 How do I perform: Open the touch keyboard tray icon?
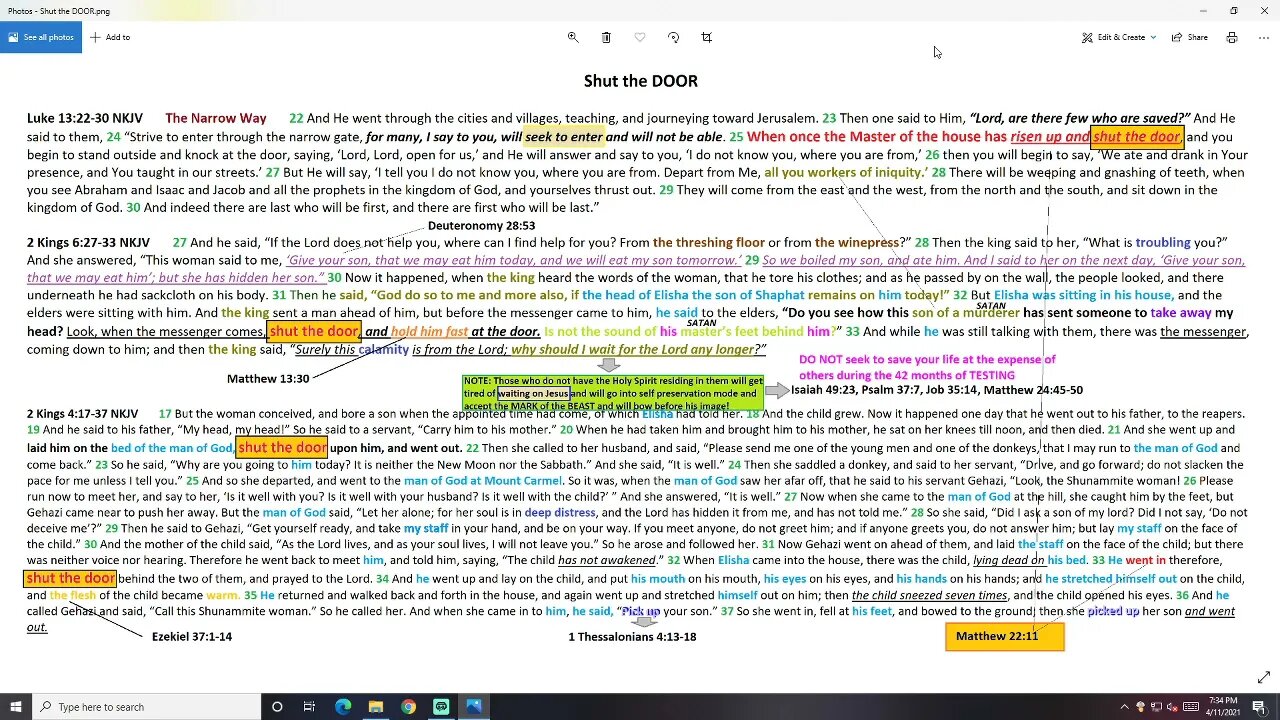click(x=1190, y=707)
